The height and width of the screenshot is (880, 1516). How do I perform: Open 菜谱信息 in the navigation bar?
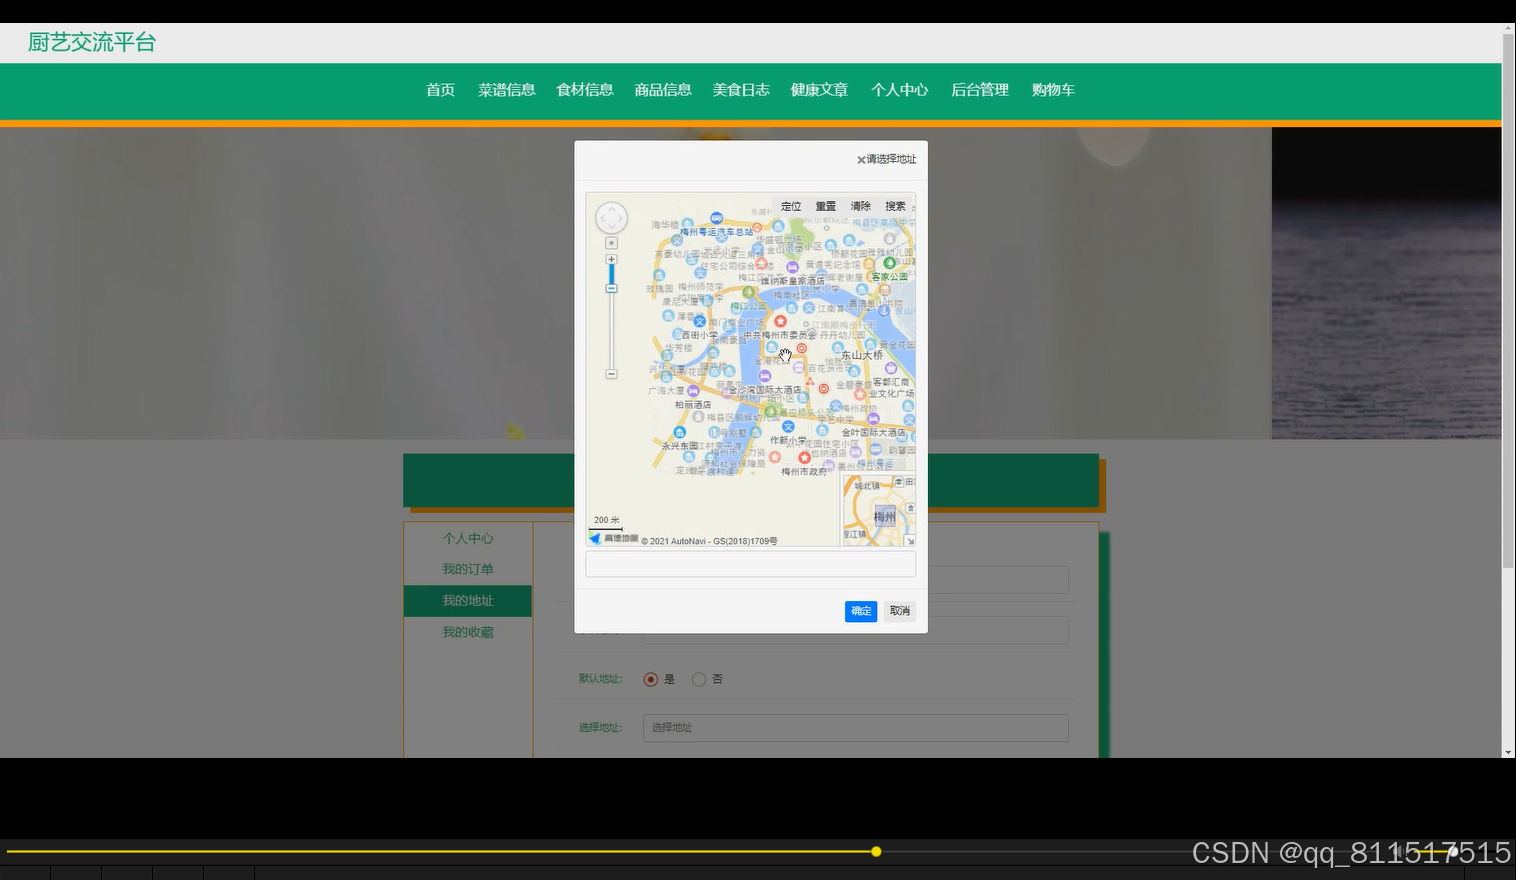click(x=506, y=90)
